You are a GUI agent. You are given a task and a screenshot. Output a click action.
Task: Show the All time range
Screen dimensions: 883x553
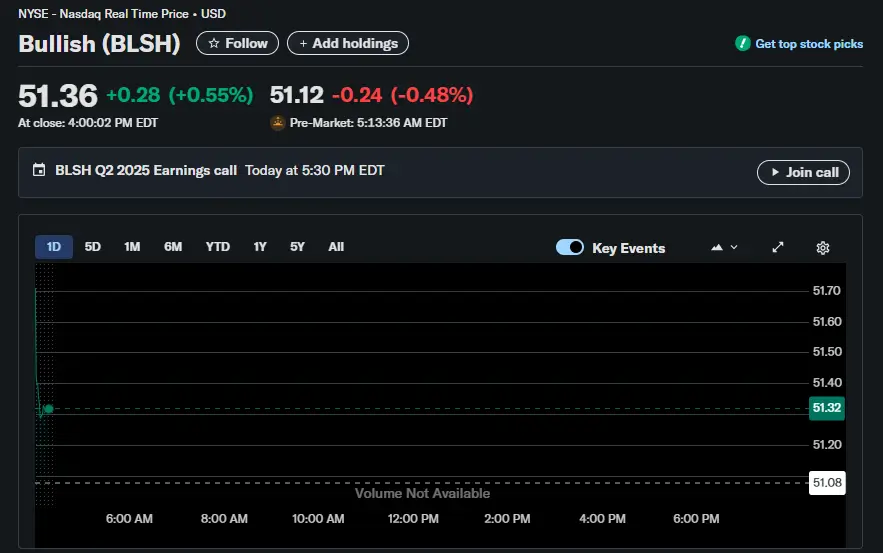pos(336,247)
